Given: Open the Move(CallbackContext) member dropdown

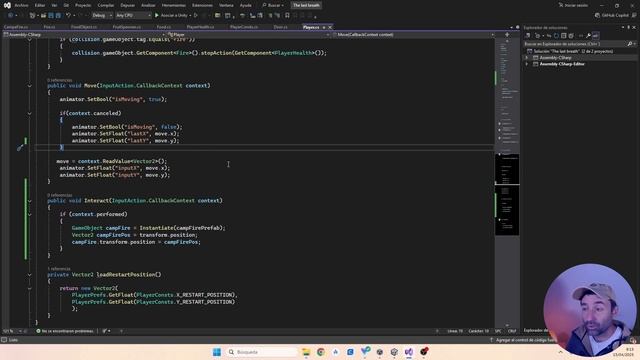Looking at the screenshot, I should coord(413,35).
